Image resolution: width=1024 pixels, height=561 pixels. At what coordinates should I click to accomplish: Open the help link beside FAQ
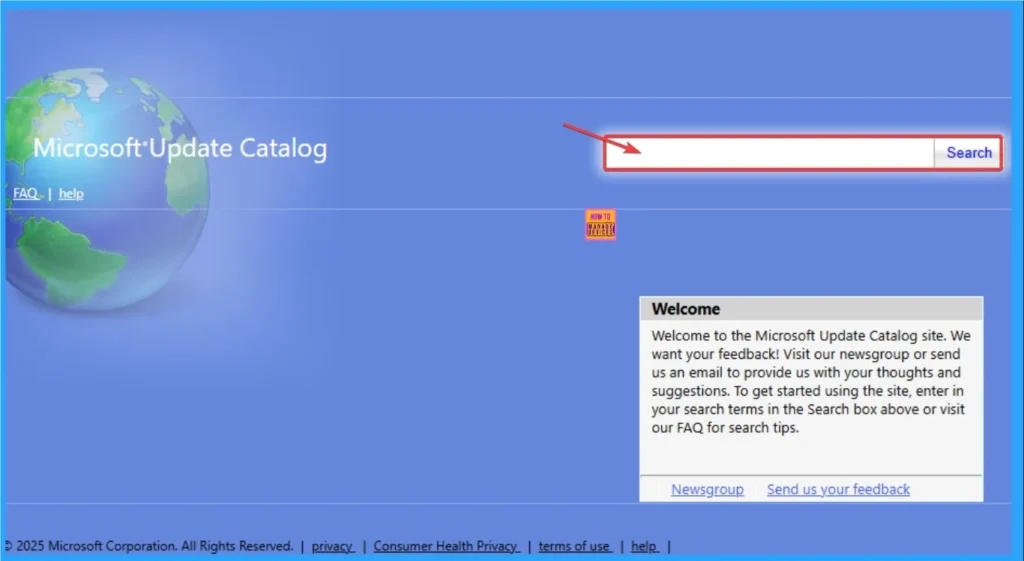tap(71, 193)
